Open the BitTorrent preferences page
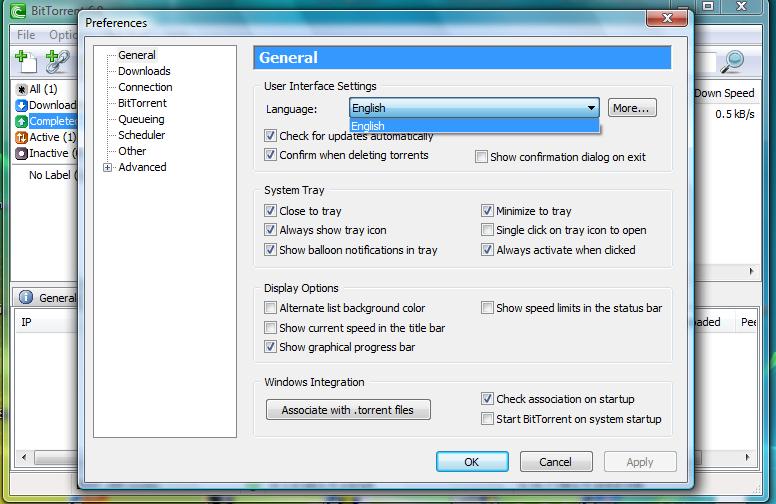This screenshot has width=776, height=504. [x=142, y=103]
